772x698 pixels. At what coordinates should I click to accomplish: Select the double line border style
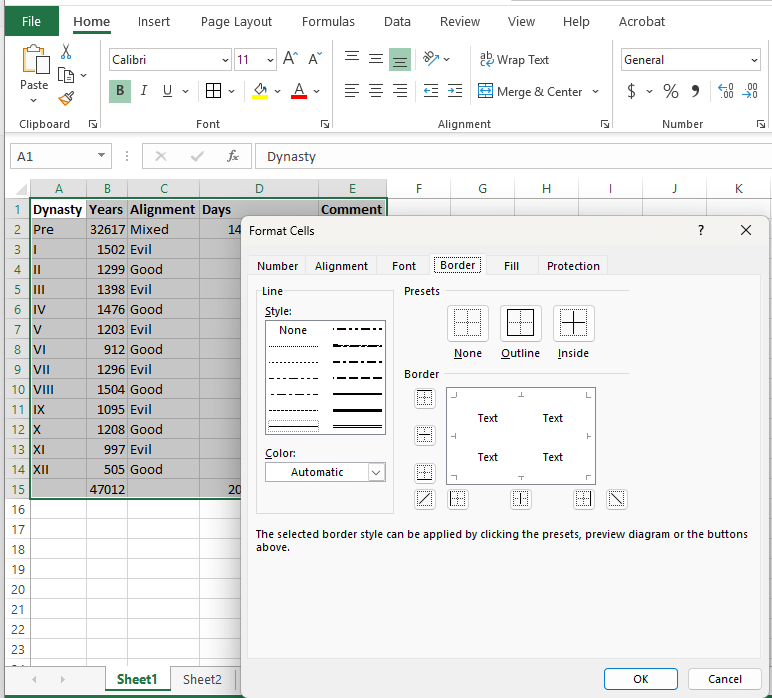coord(357,425)
